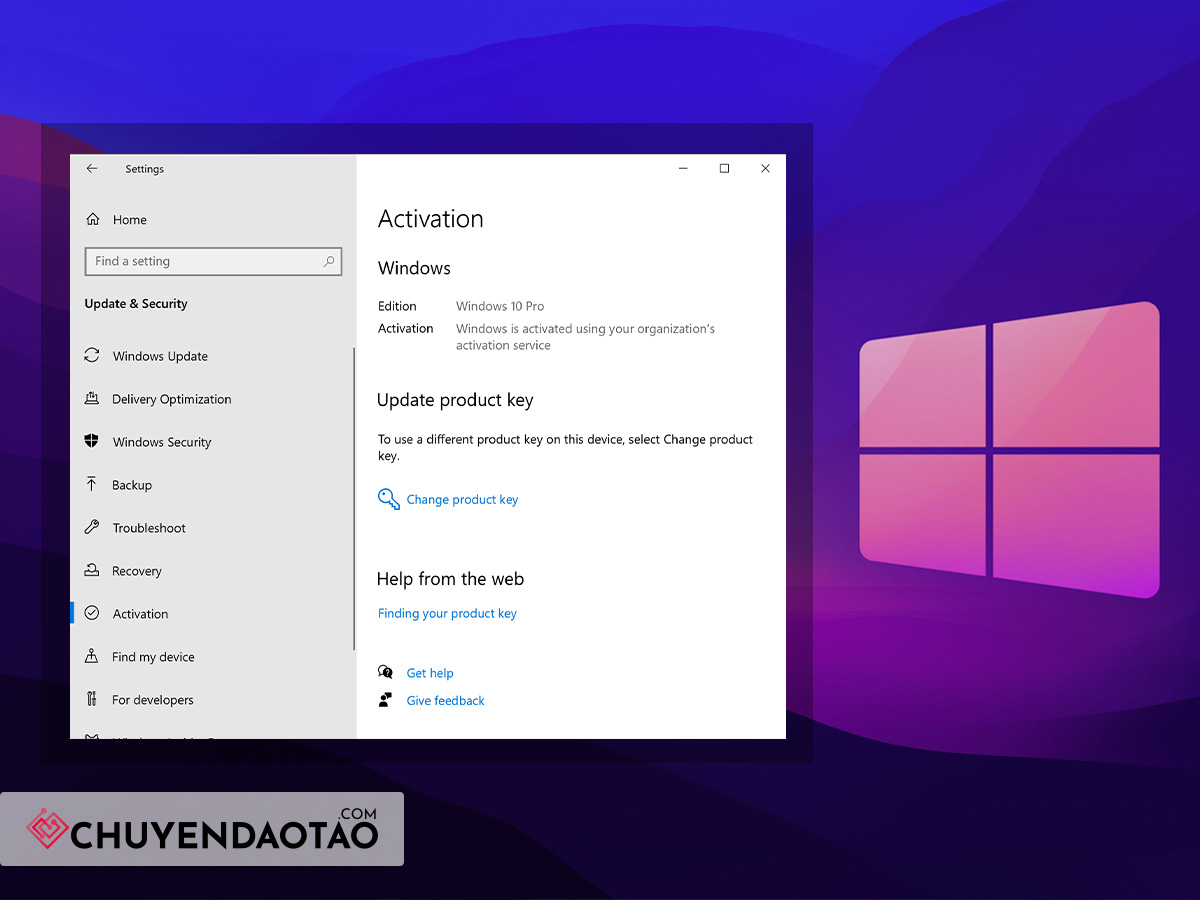Minimize the Settings window
The image size is (1200, 900).
[683, 169]
